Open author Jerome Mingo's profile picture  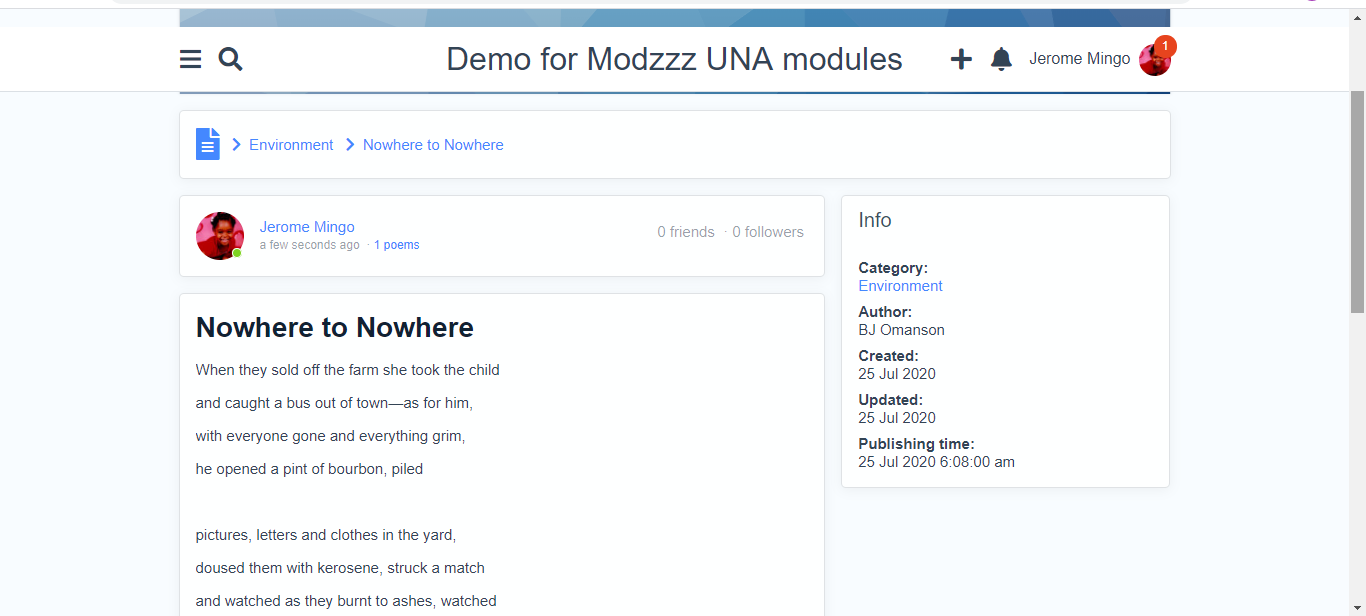pyautogui.click(x=219, y=236)
